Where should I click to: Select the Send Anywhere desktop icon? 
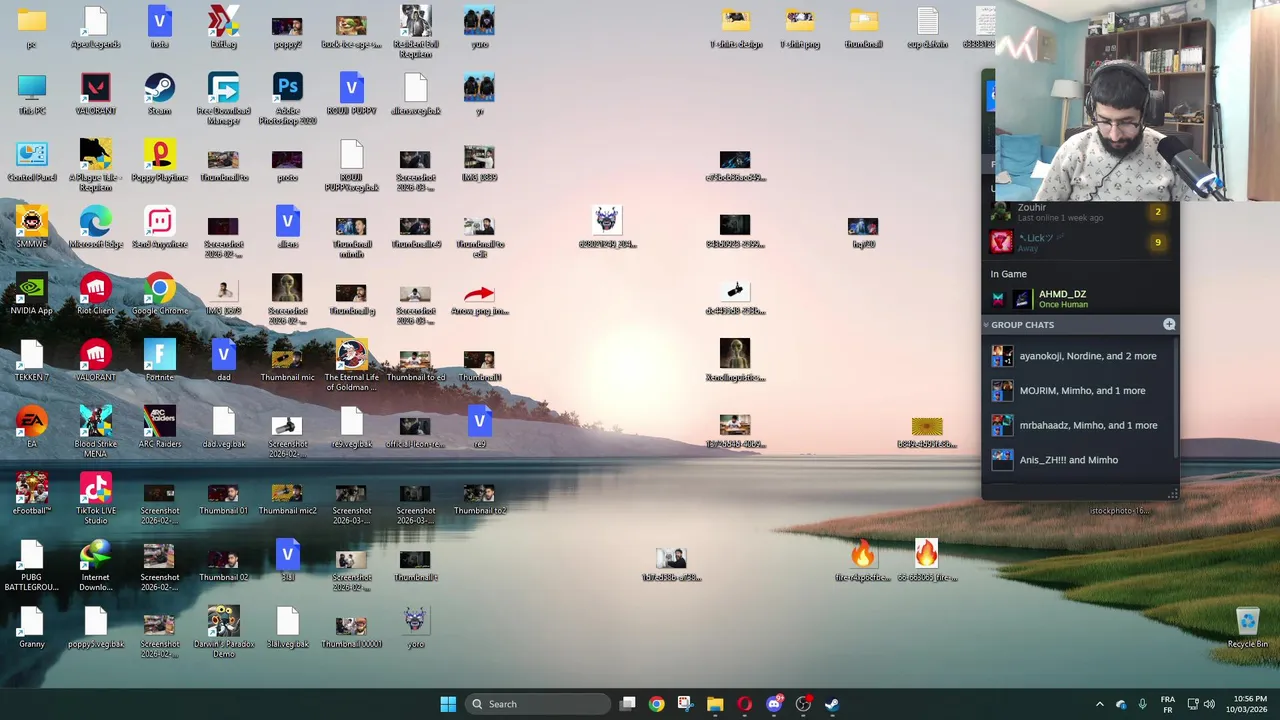(x=159, y=227)
